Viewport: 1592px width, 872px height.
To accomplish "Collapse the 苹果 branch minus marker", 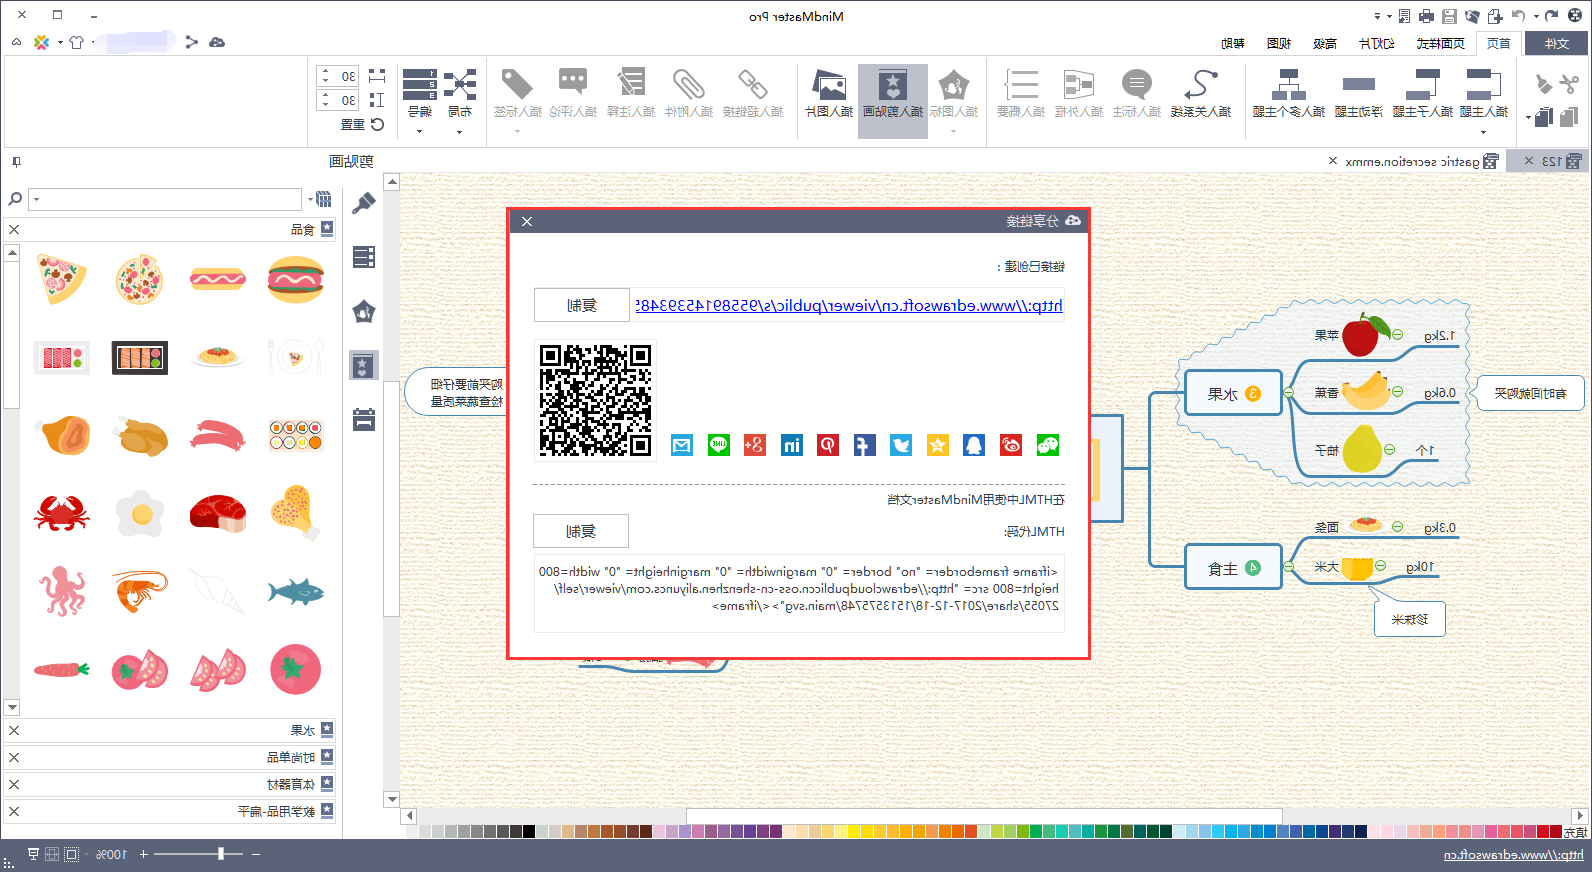I will (1397, 335).
